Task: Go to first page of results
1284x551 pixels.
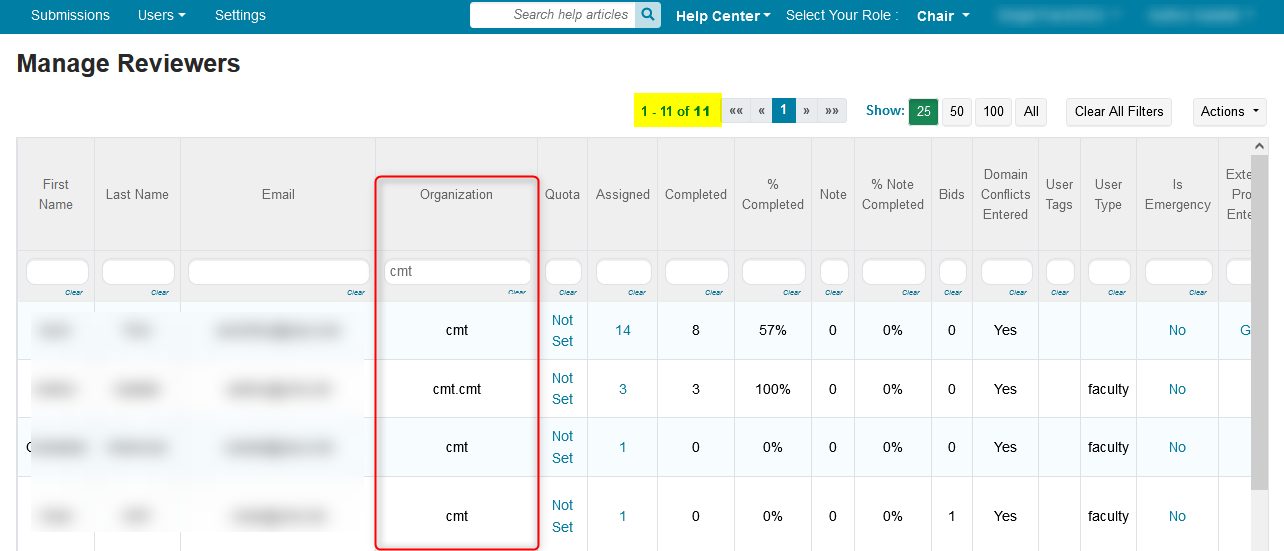Action: click(736, 111)
